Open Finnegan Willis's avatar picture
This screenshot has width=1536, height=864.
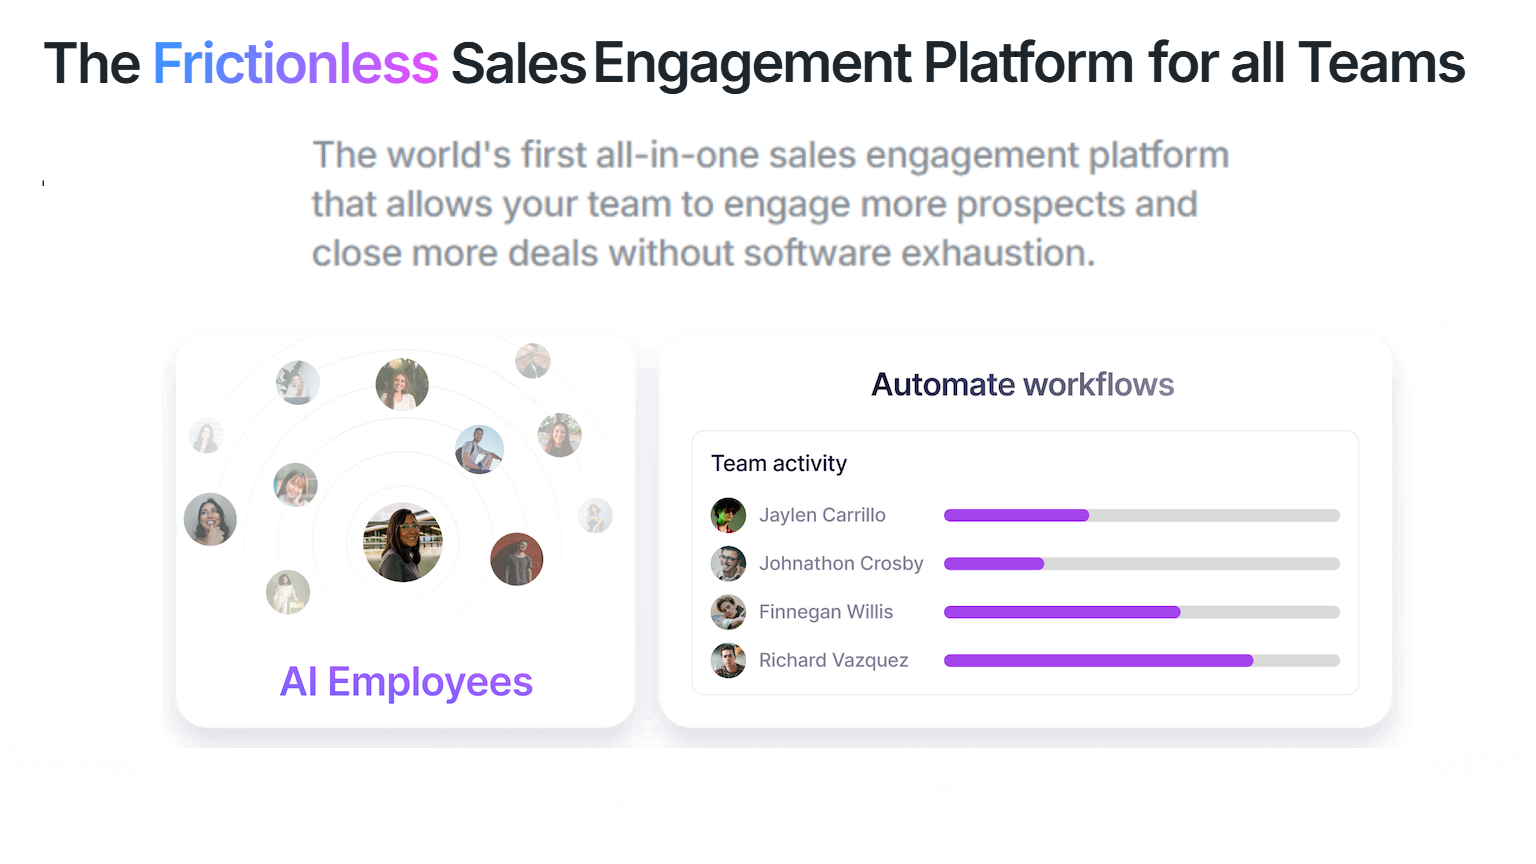[728, 612]
